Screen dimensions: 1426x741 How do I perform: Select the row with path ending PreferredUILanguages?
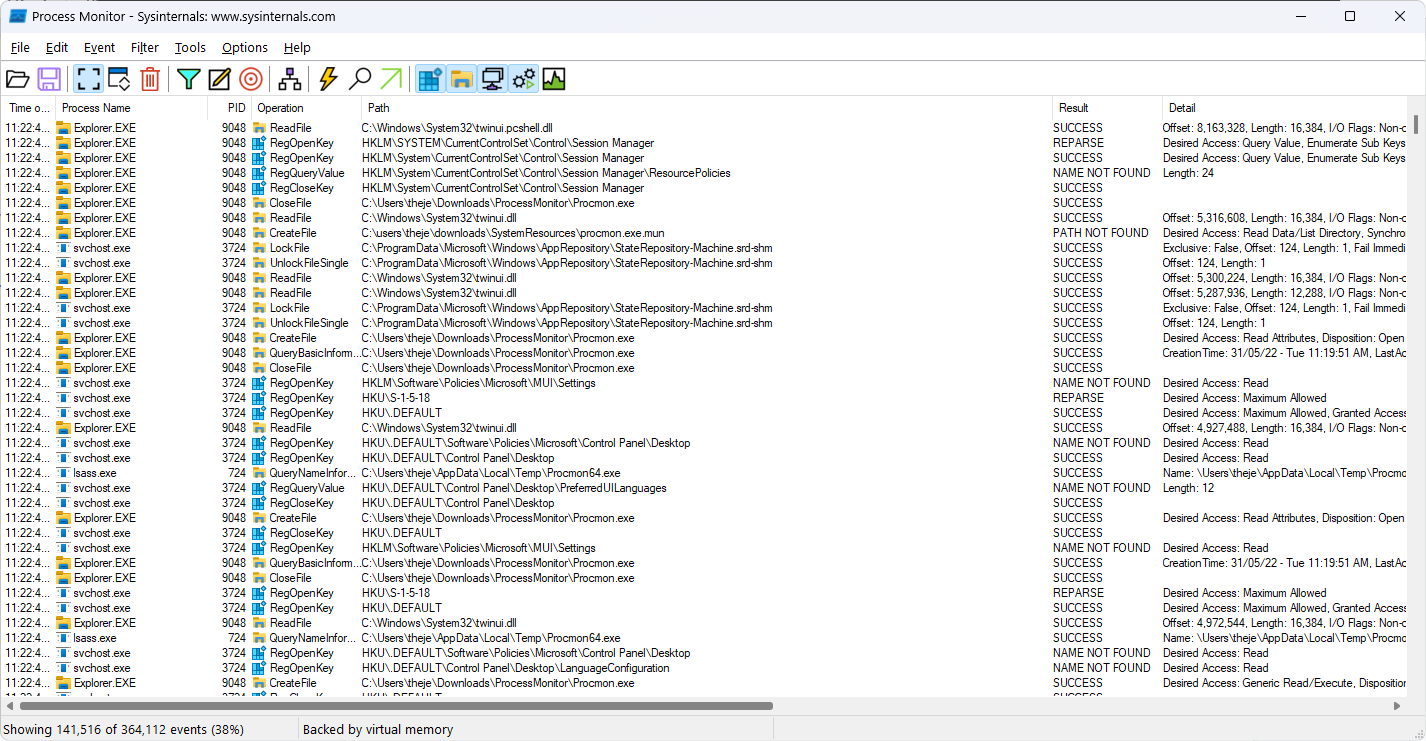point(705,488)
